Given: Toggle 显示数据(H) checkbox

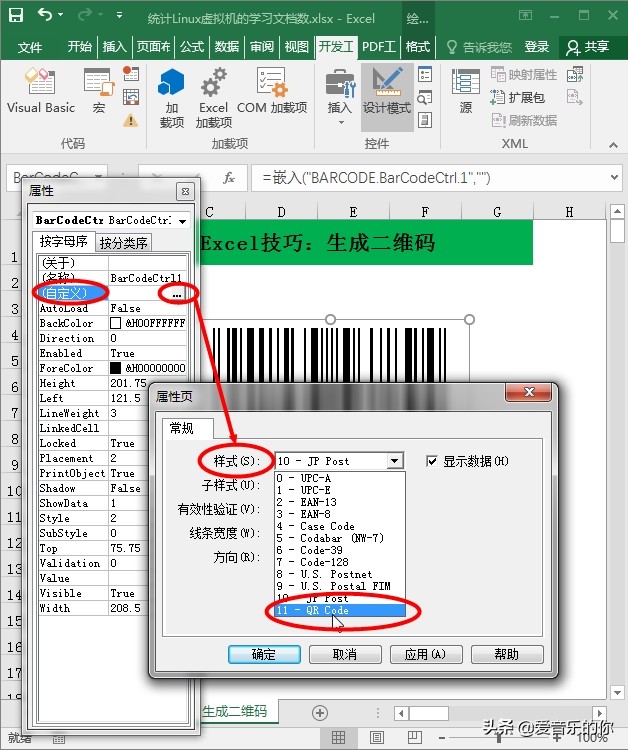Looking at the screenshot, I should click(x=431, y=461).
